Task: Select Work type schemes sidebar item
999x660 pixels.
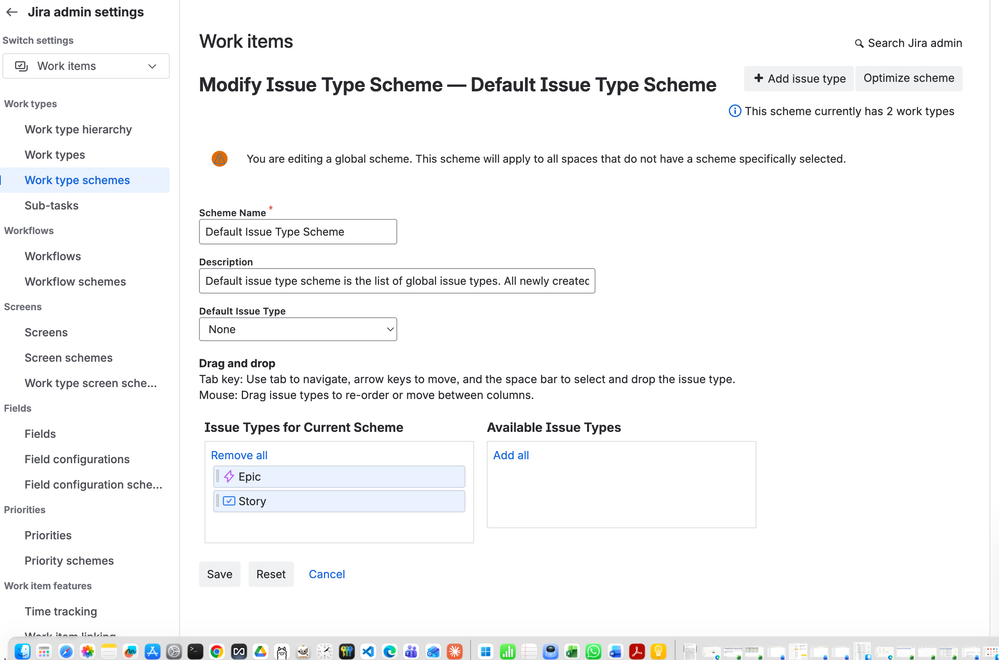Action: pyautogui.click(x=77, y=180)
